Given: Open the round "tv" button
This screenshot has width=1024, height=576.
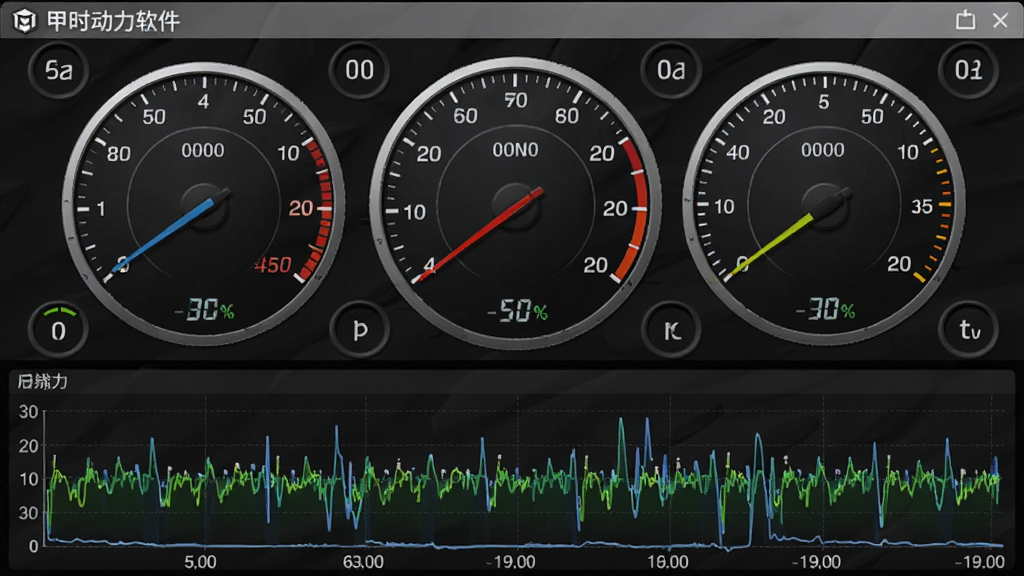Looking at the screenshot, I should (x=968, y=330).
